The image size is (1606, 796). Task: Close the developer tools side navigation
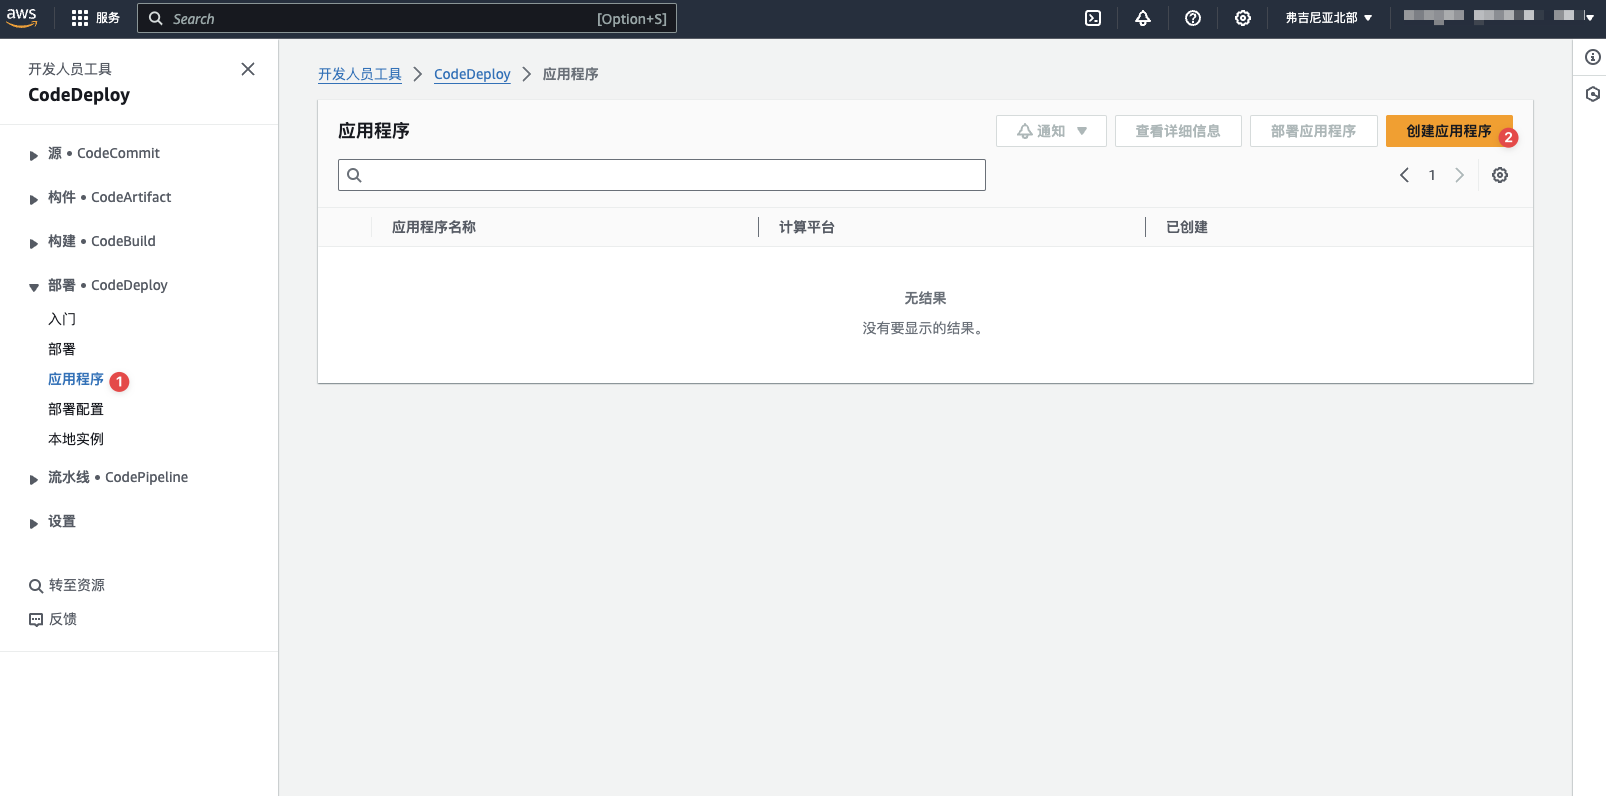(x=248, y=69)
